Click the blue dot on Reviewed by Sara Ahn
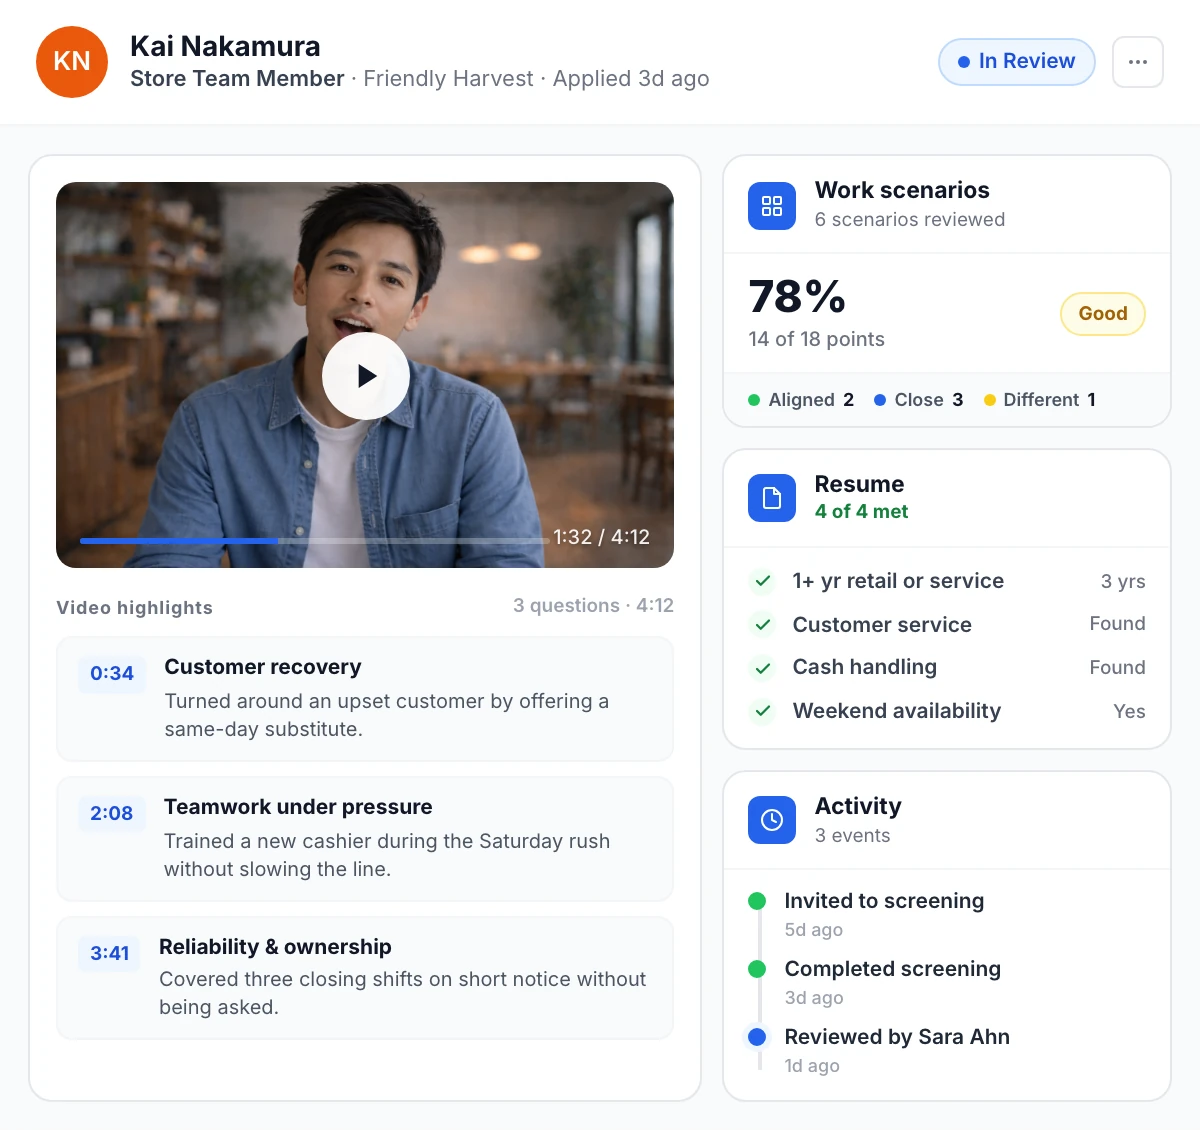Image resolution: width=1200 pixels, height=1132 pixels. (x=757, y=1038)
